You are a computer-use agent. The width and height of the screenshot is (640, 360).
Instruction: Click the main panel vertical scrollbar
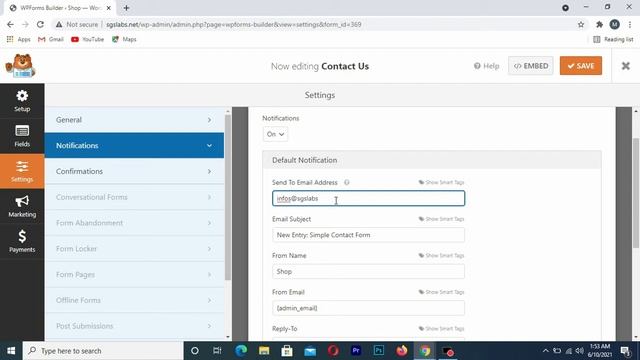(x=636, y=193)
